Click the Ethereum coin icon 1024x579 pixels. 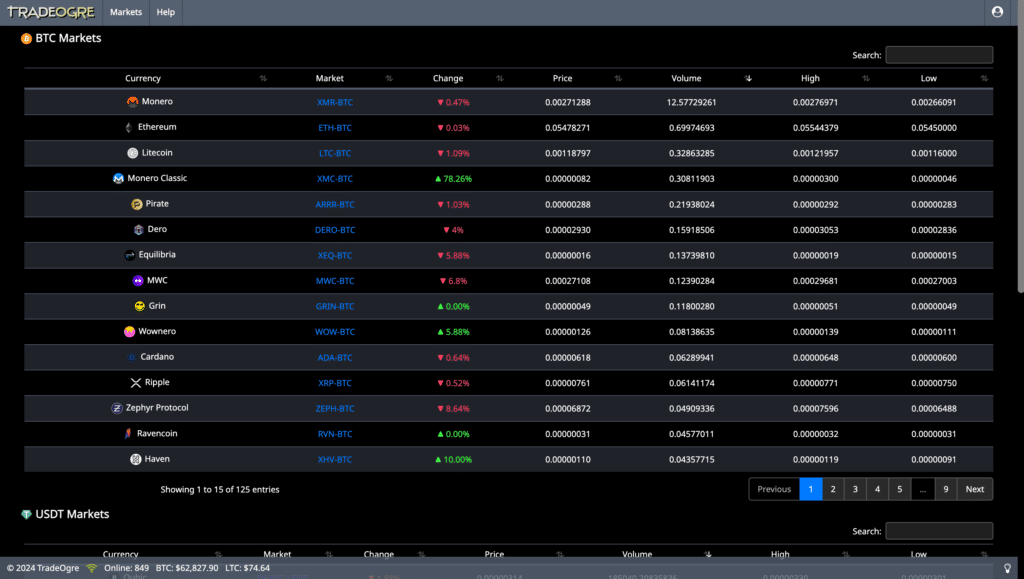[129, 127]
